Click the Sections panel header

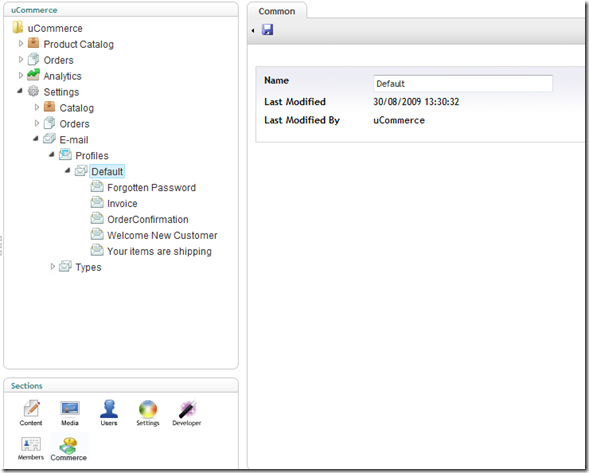point(27,386)
